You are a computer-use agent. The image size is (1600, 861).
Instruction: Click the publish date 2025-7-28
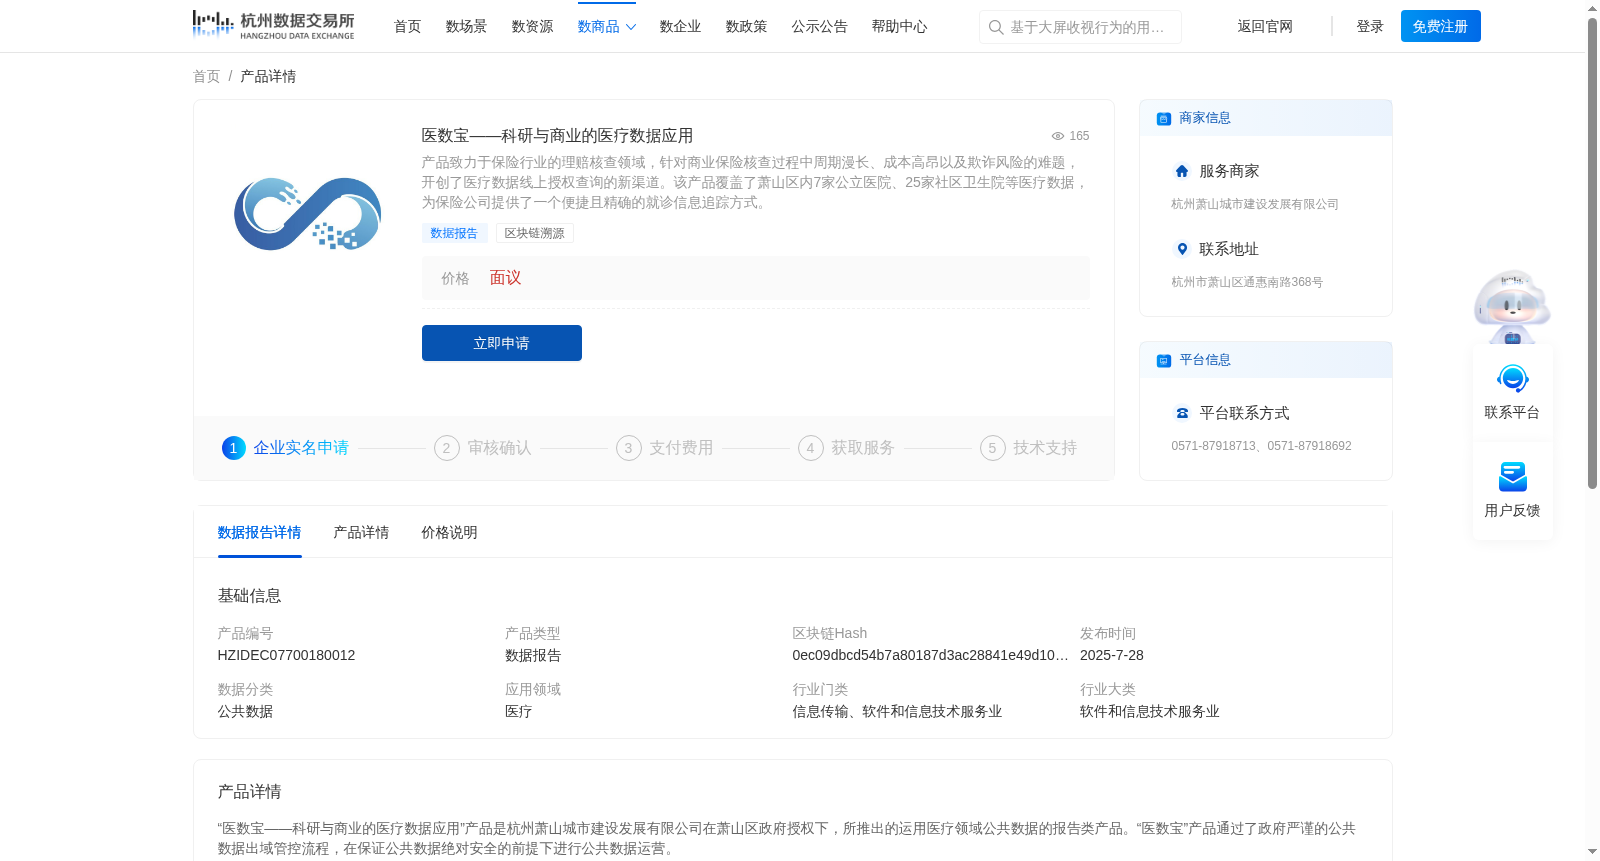pos(1112,656)
